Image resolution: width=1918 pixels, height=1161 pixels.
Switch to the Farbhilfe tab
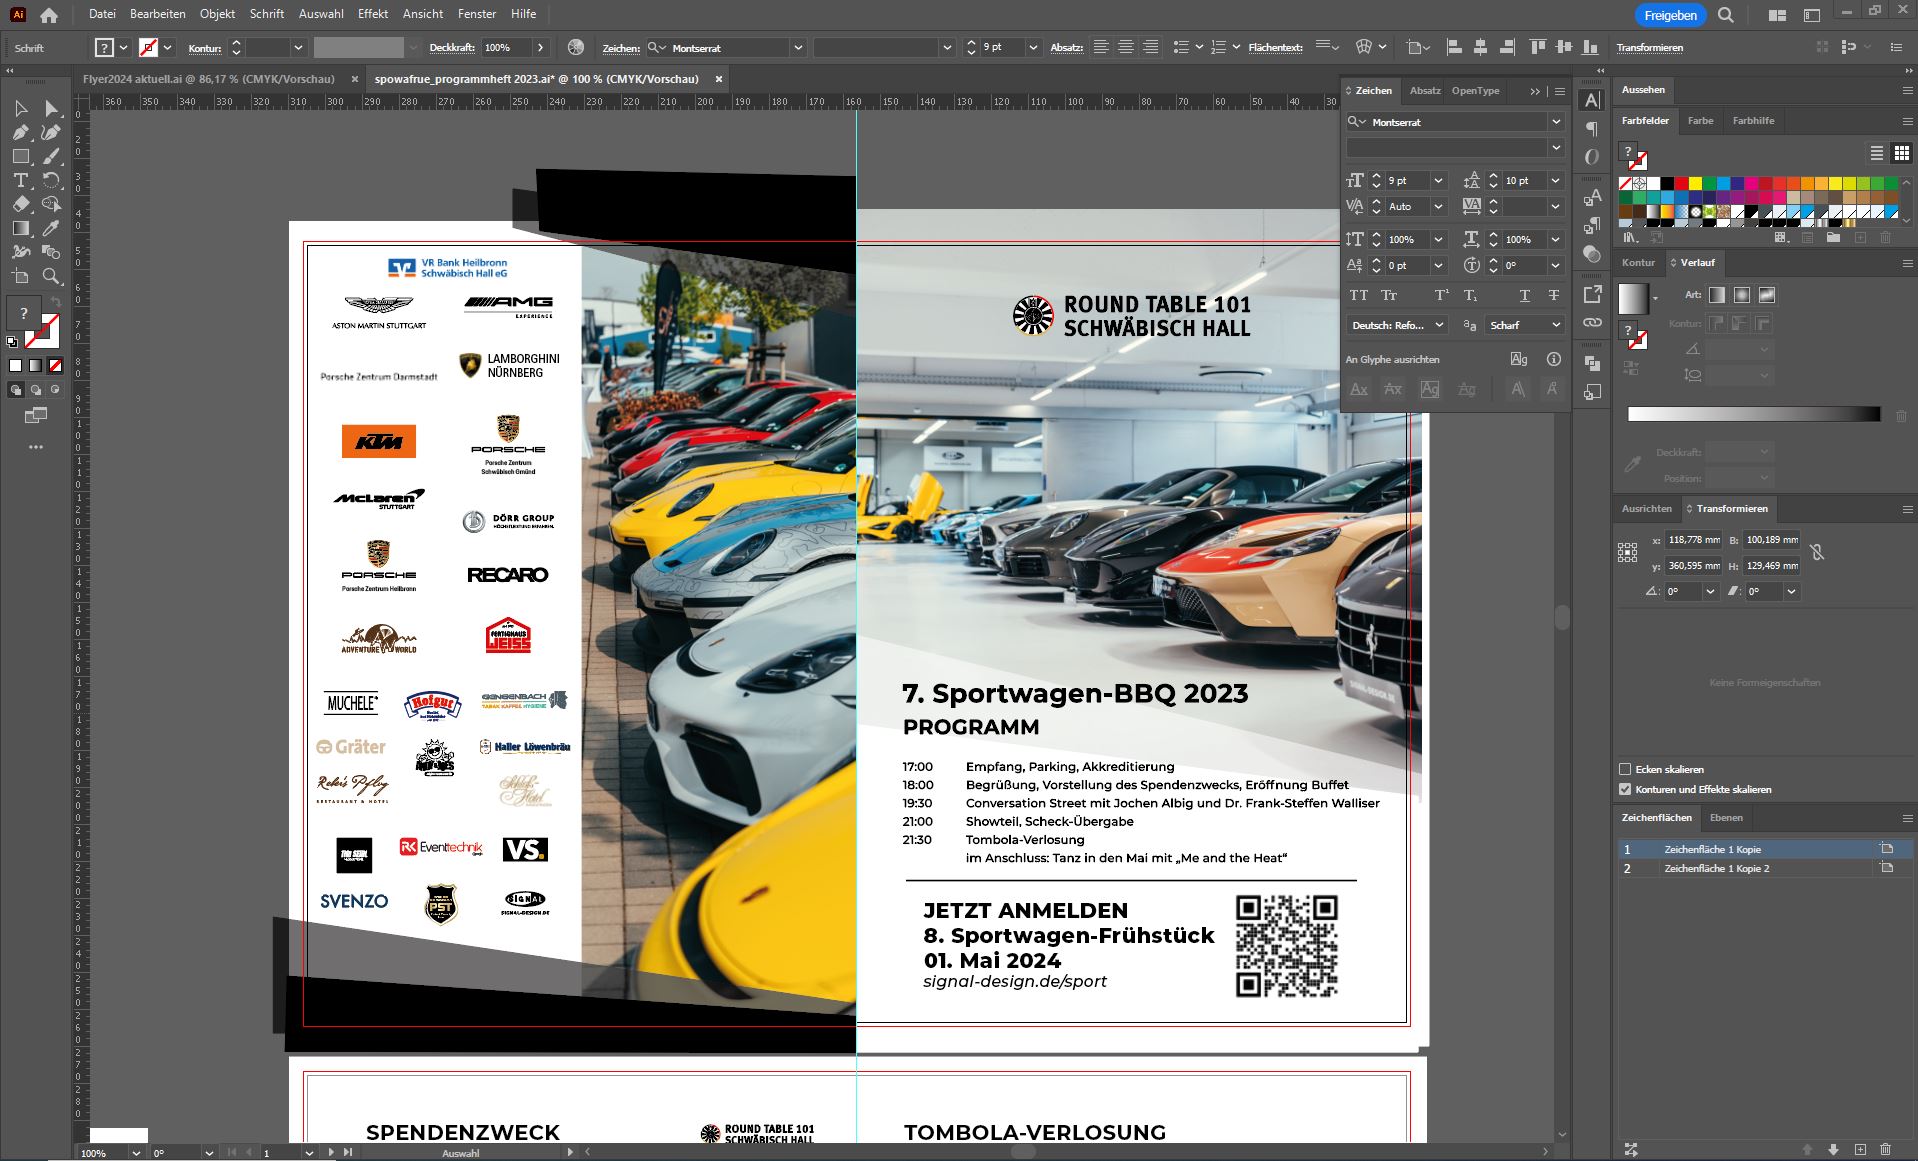tap(1753, 121)
